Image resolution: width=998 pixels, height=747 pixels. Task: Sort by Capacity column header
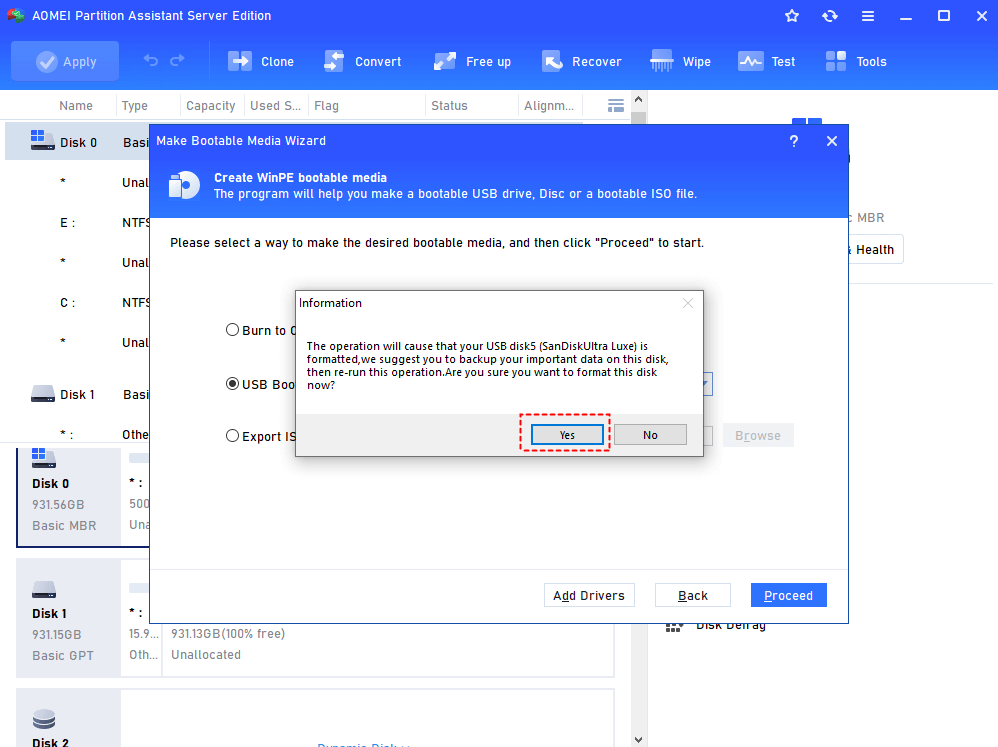click(211, 106)
